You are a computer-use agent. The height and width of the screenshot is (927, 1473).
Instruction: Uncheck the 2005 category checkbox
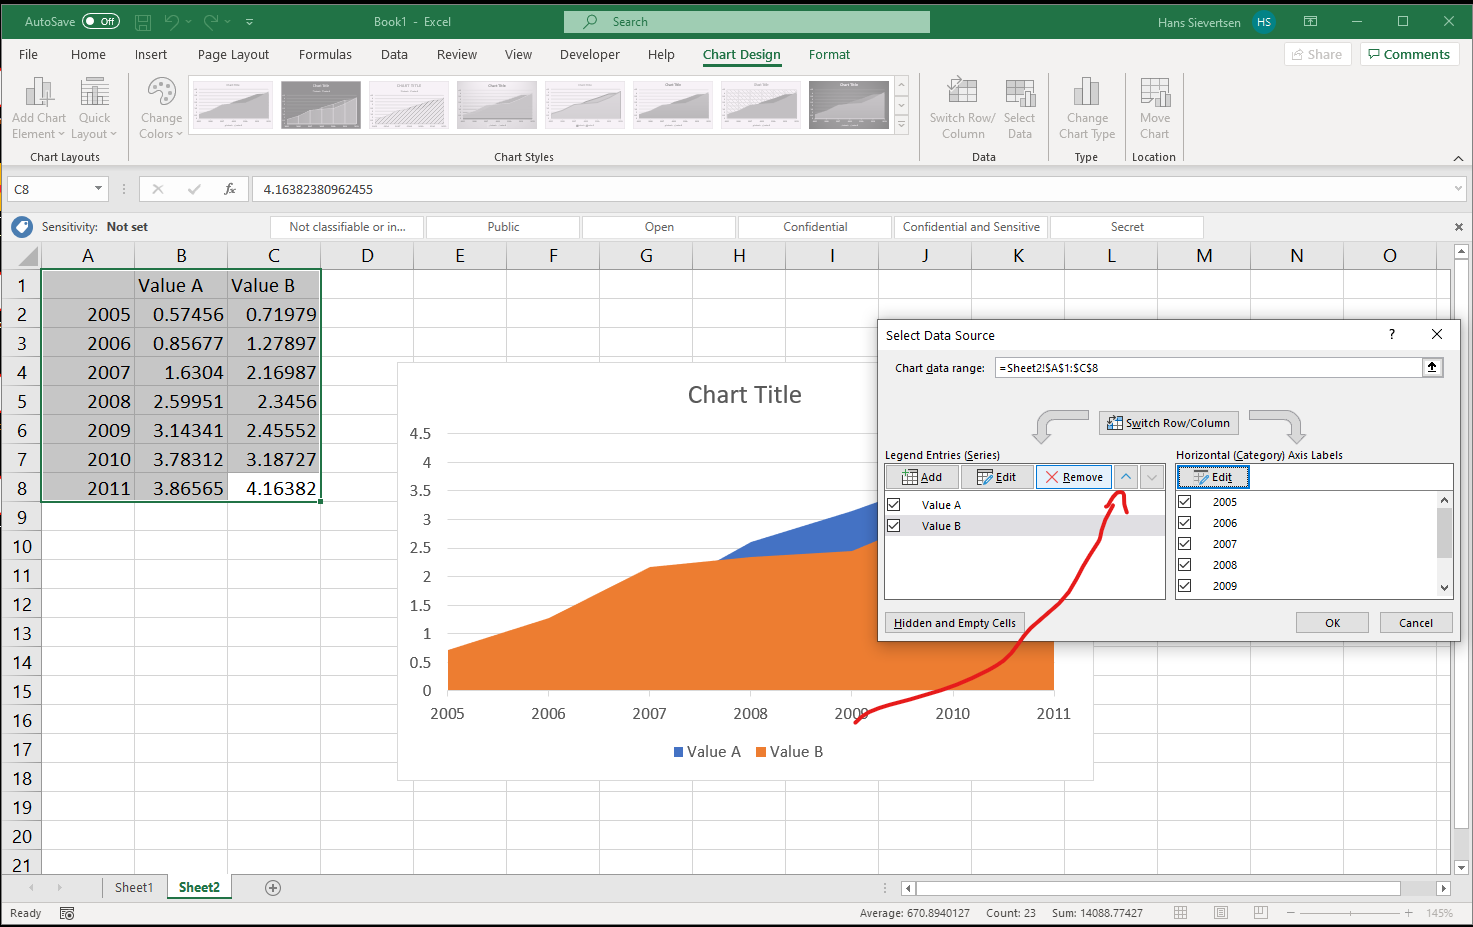(1185, 501)
